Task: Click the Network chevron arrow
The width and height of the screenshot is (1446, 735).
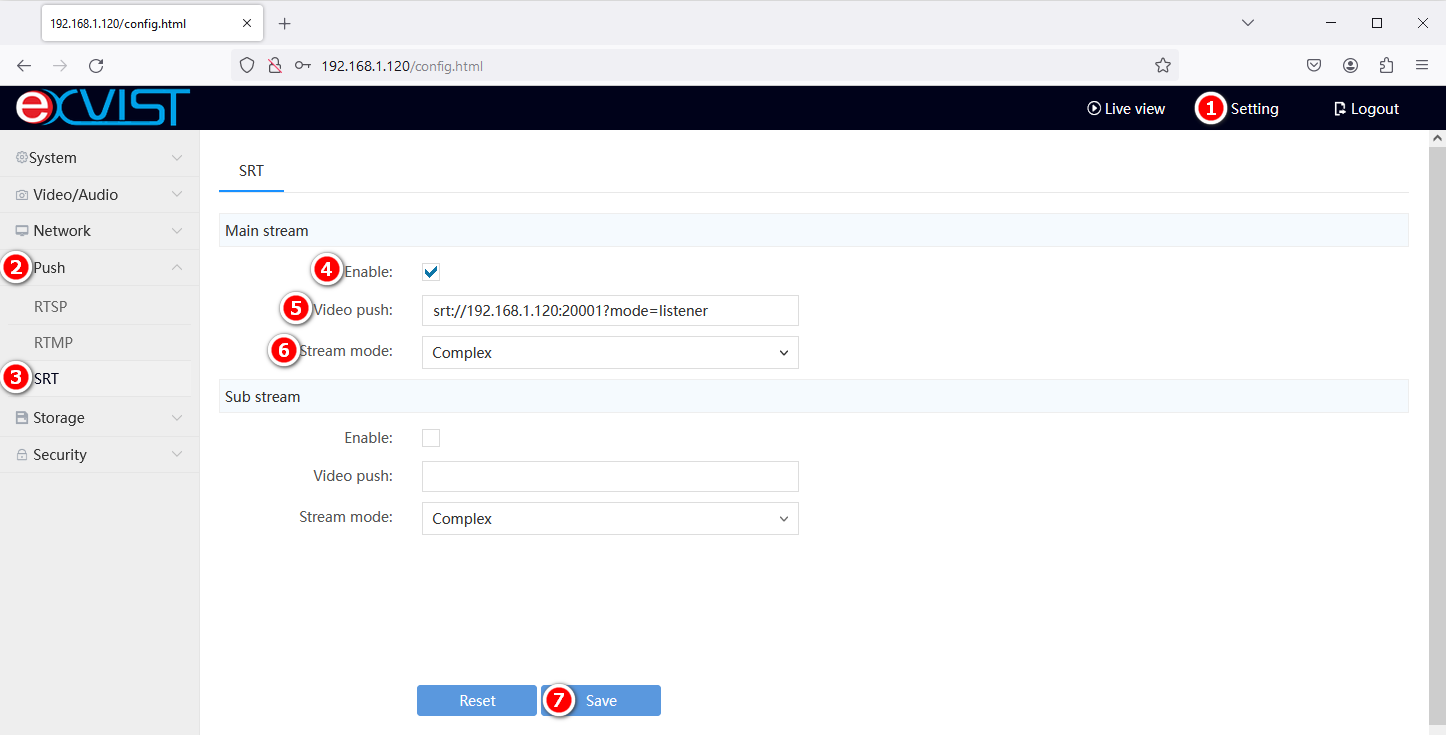Action: [177, 231]
